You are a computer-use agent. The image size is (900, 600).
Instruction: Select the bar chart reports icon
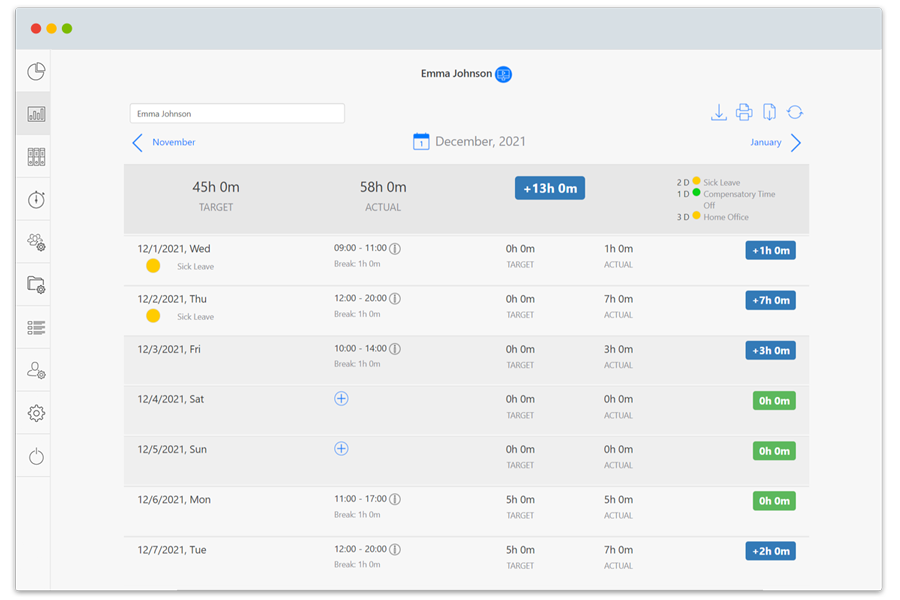coord(36,114)
